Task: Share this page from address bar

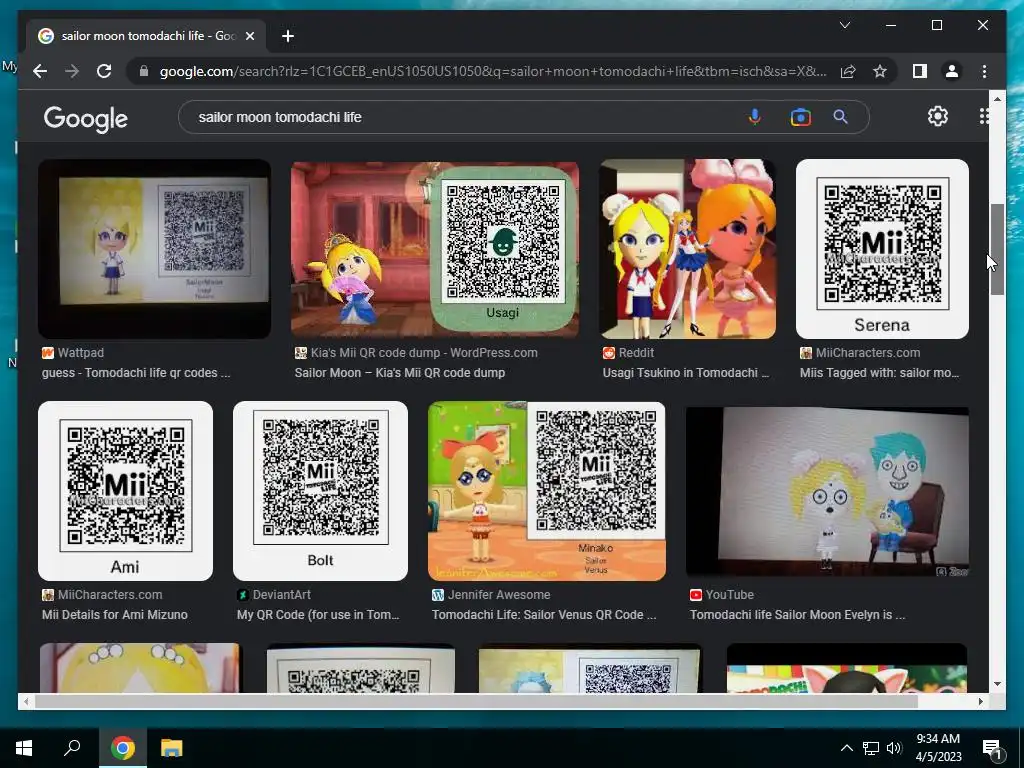Action: tap(848, 71)
